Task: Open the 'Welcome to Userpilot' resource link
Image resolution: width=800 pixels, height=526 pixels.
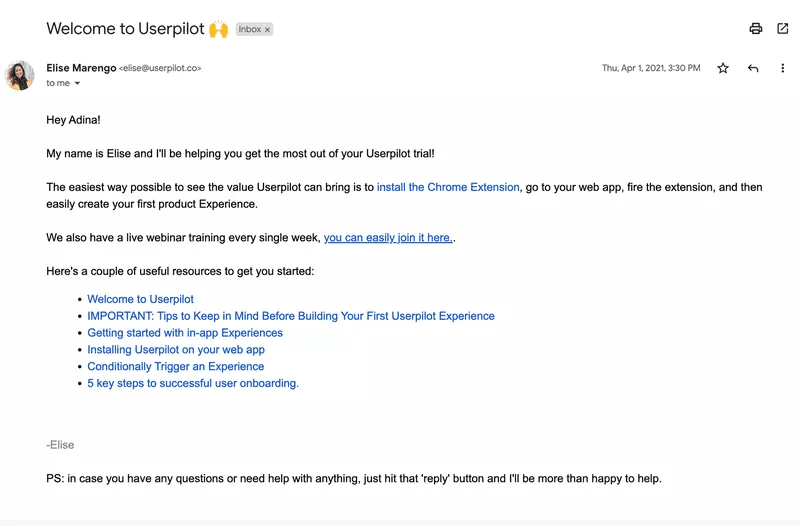Action: [x=140, y=299]
